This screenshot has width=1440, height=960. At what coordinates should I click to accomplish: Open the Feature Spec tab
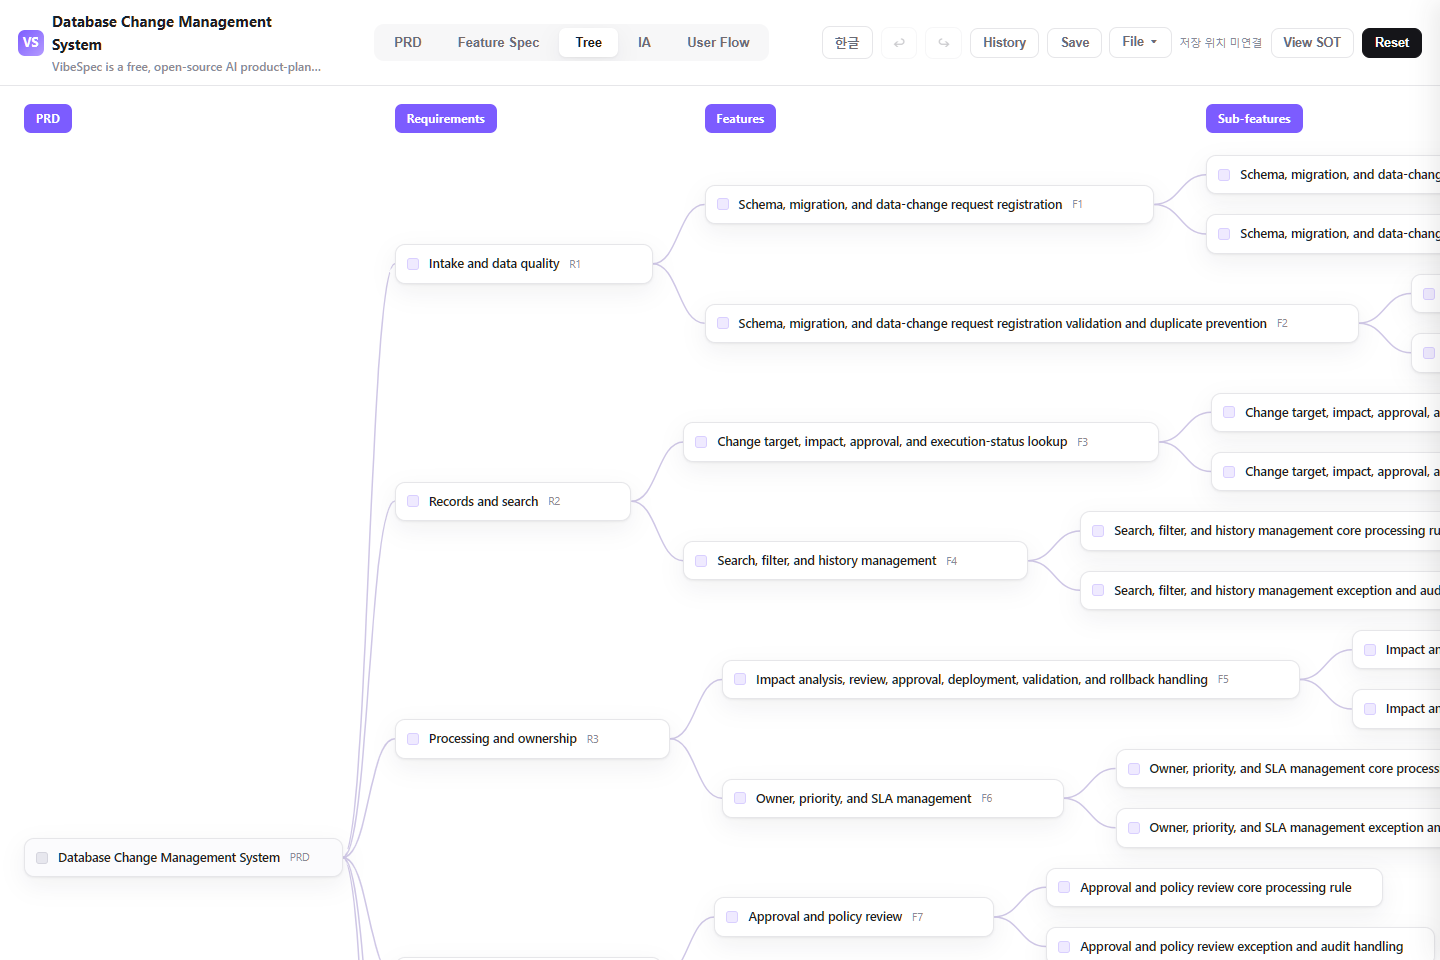pos(498,43)
